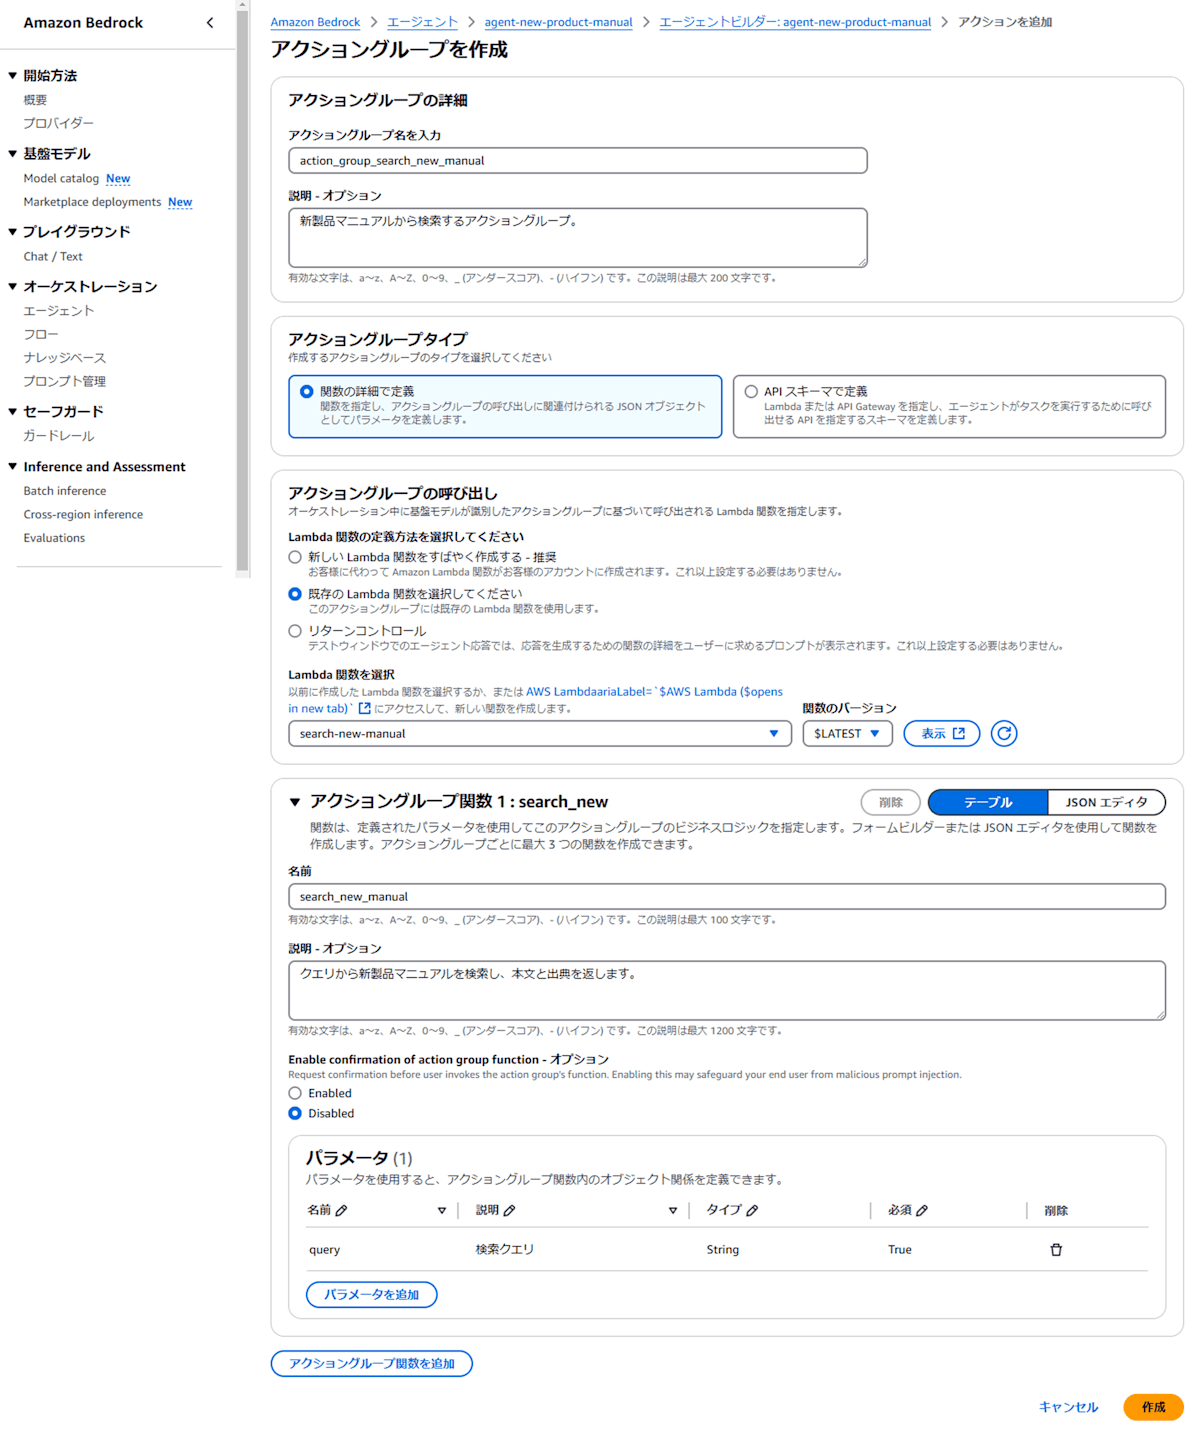Follow the エージェントビルダー breadcrumb link
This screenshot has height=1435, width=1200.
tap(795, 22)
